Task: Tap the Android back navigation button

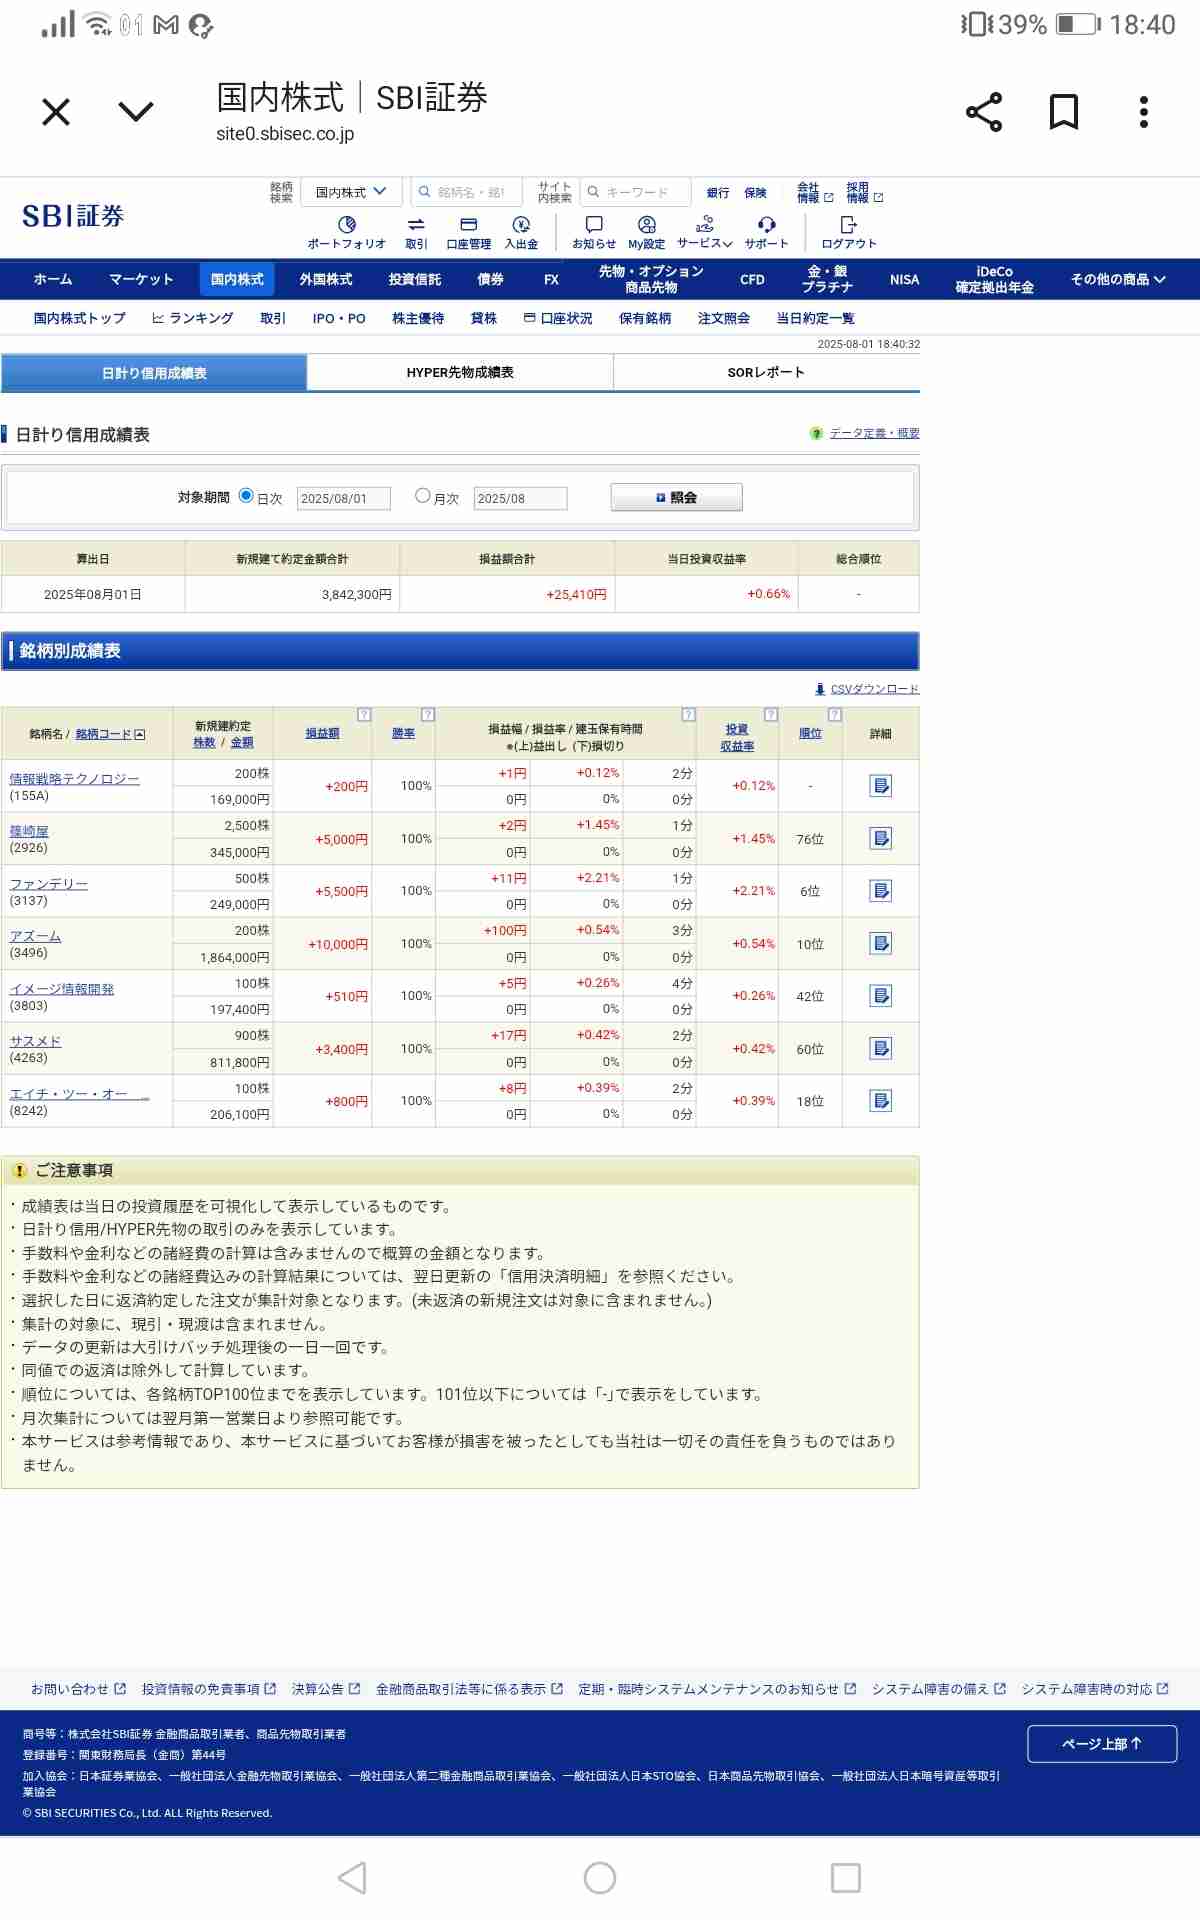Action: pos(352,1878)
